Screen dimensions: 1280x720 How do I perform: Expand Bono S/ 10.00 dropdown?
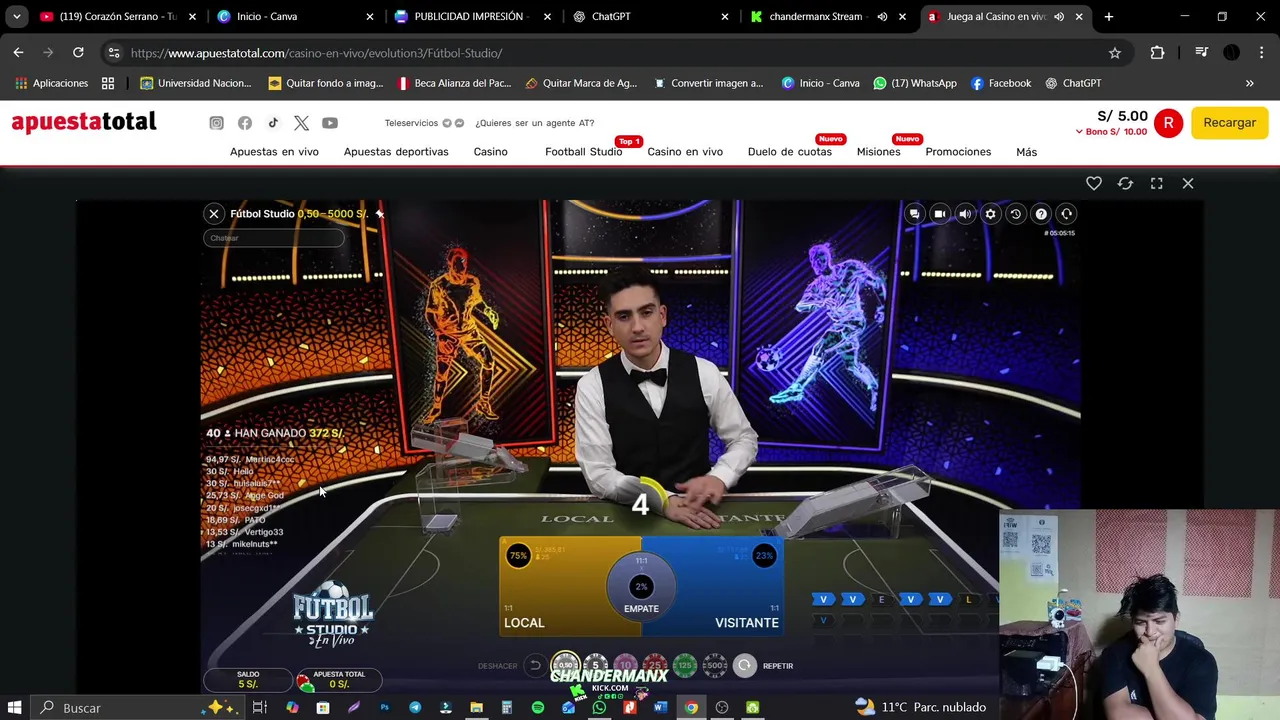1111,132
